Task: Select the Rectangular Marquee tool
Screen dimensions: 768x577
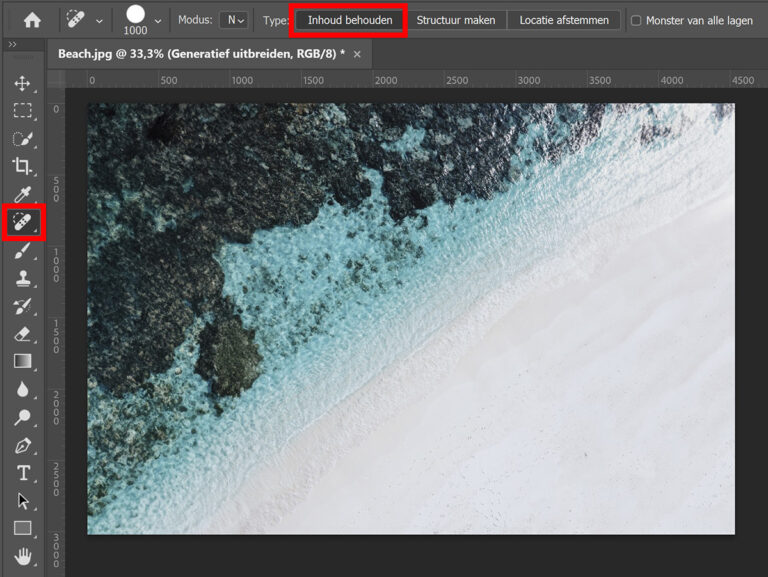Action: pyautogui.click(x=22, y=111)
